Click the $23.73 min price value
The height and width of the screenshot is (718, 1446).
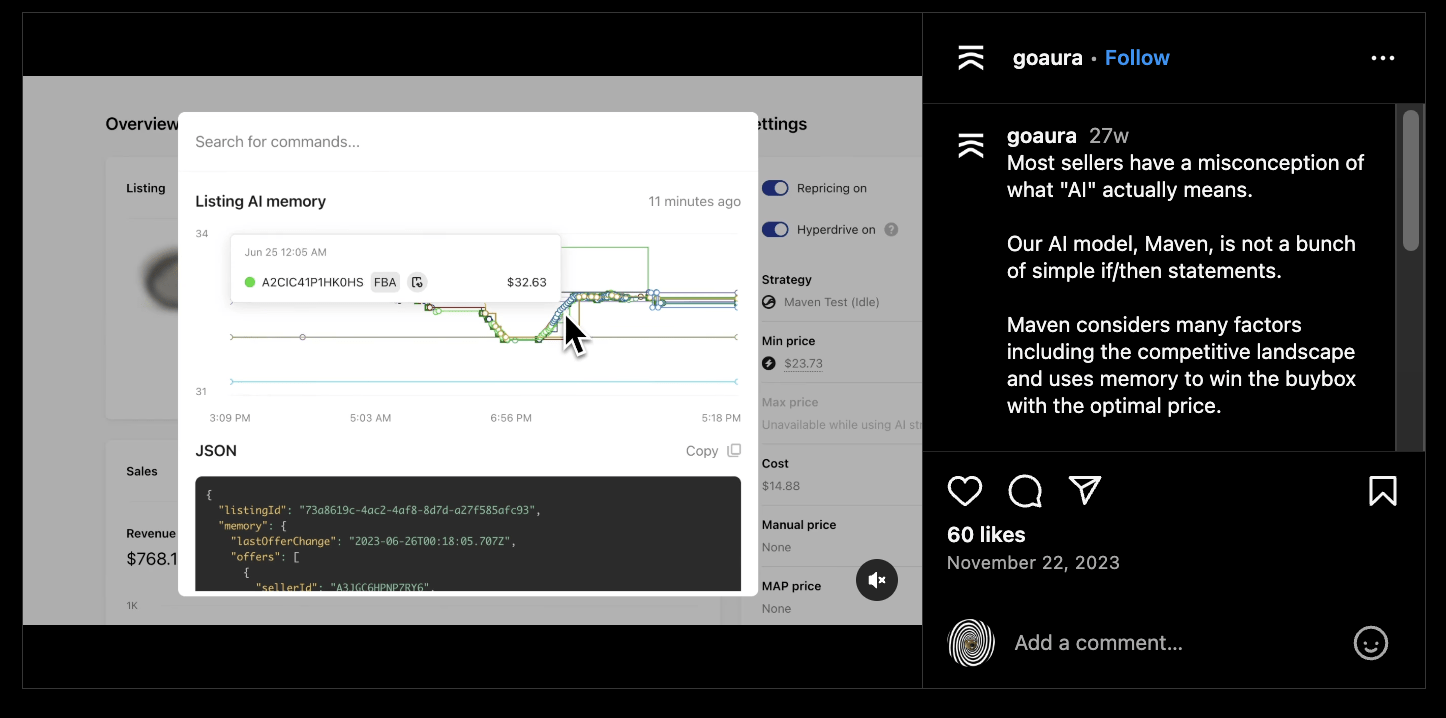pos(803,364)
